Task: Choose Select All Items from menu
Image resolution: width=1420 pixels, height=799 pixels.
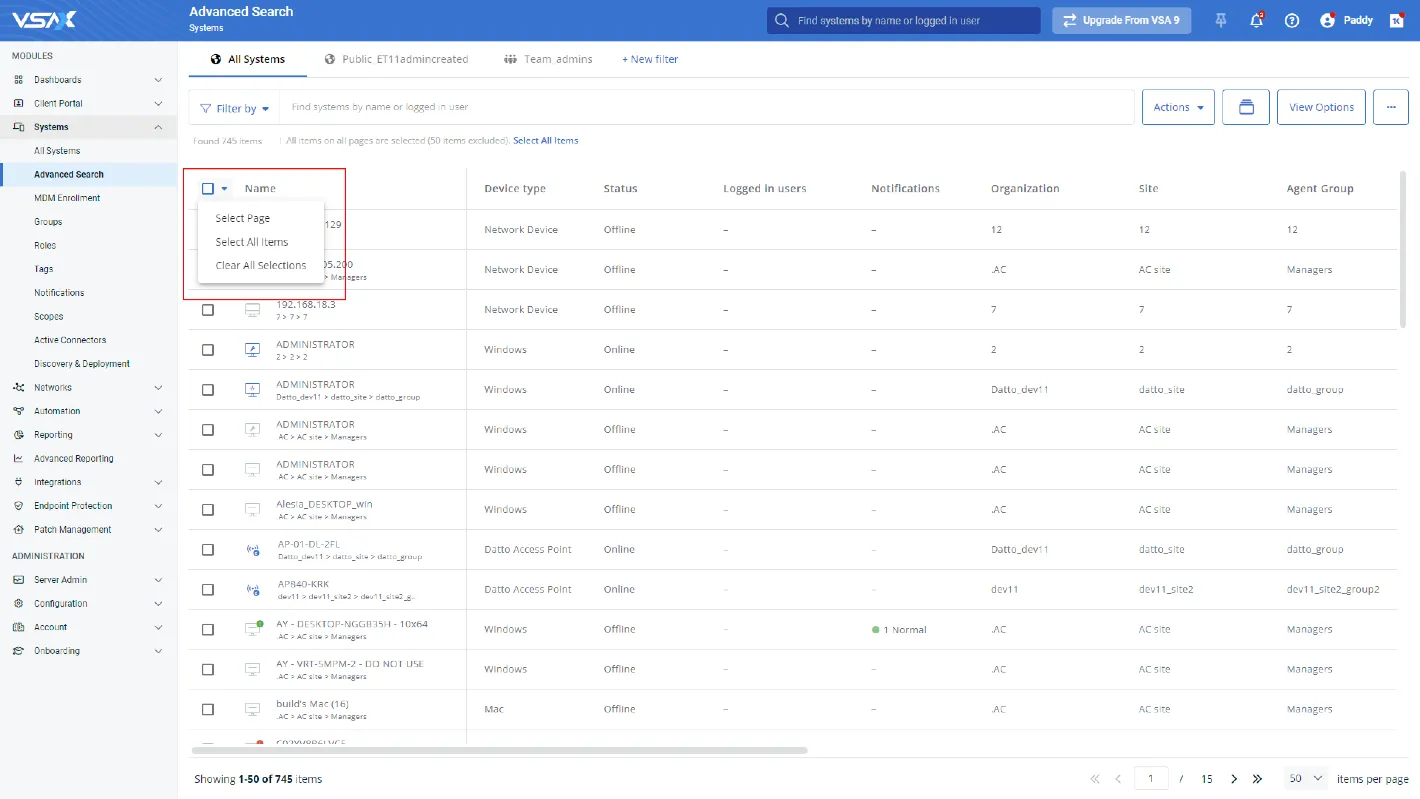Action: [x=252, y=242]
